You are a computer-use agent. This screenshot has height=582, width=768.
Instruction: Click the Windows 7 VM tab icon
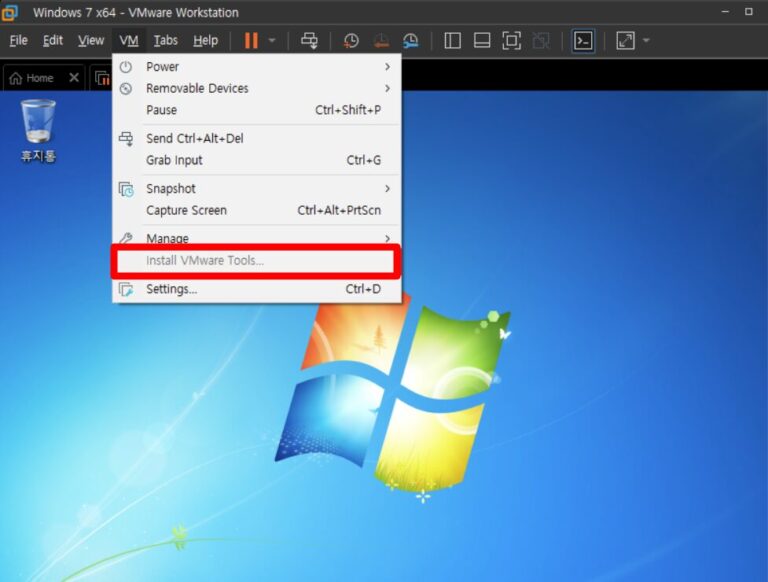click(102, 78)
